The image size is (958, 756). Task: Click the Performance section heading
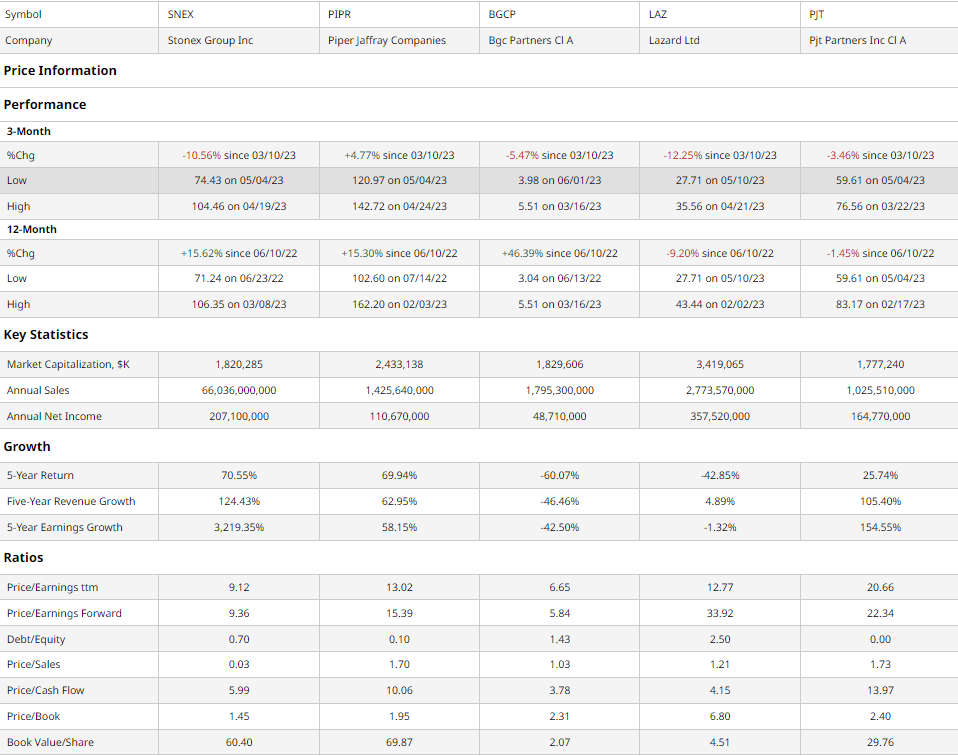coord(45,105)
